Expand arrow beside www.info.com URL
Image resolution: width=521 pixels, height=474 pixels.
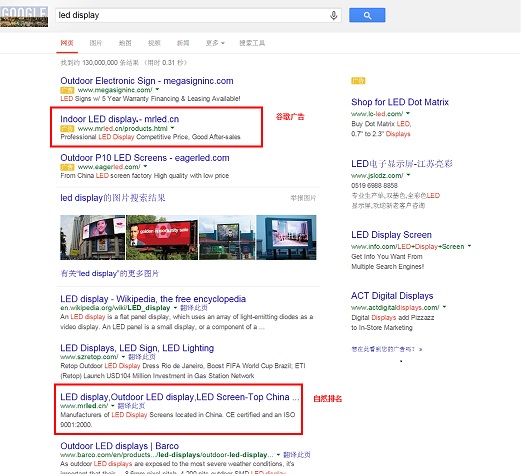click(469, 246)
